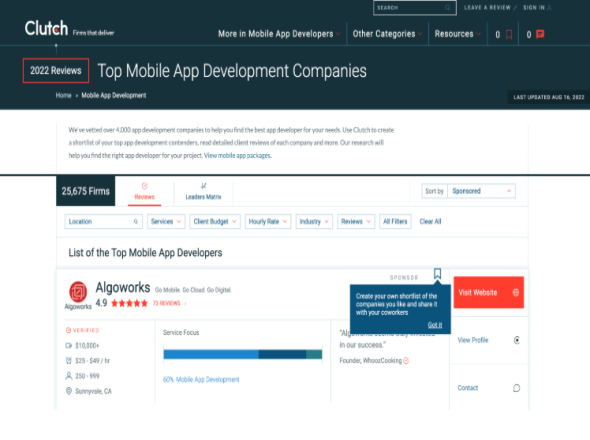The width and height of the screenshot is (590, 440).
Task: Click the header bookmark shortlist icon
Action: (x=509, y=35)
